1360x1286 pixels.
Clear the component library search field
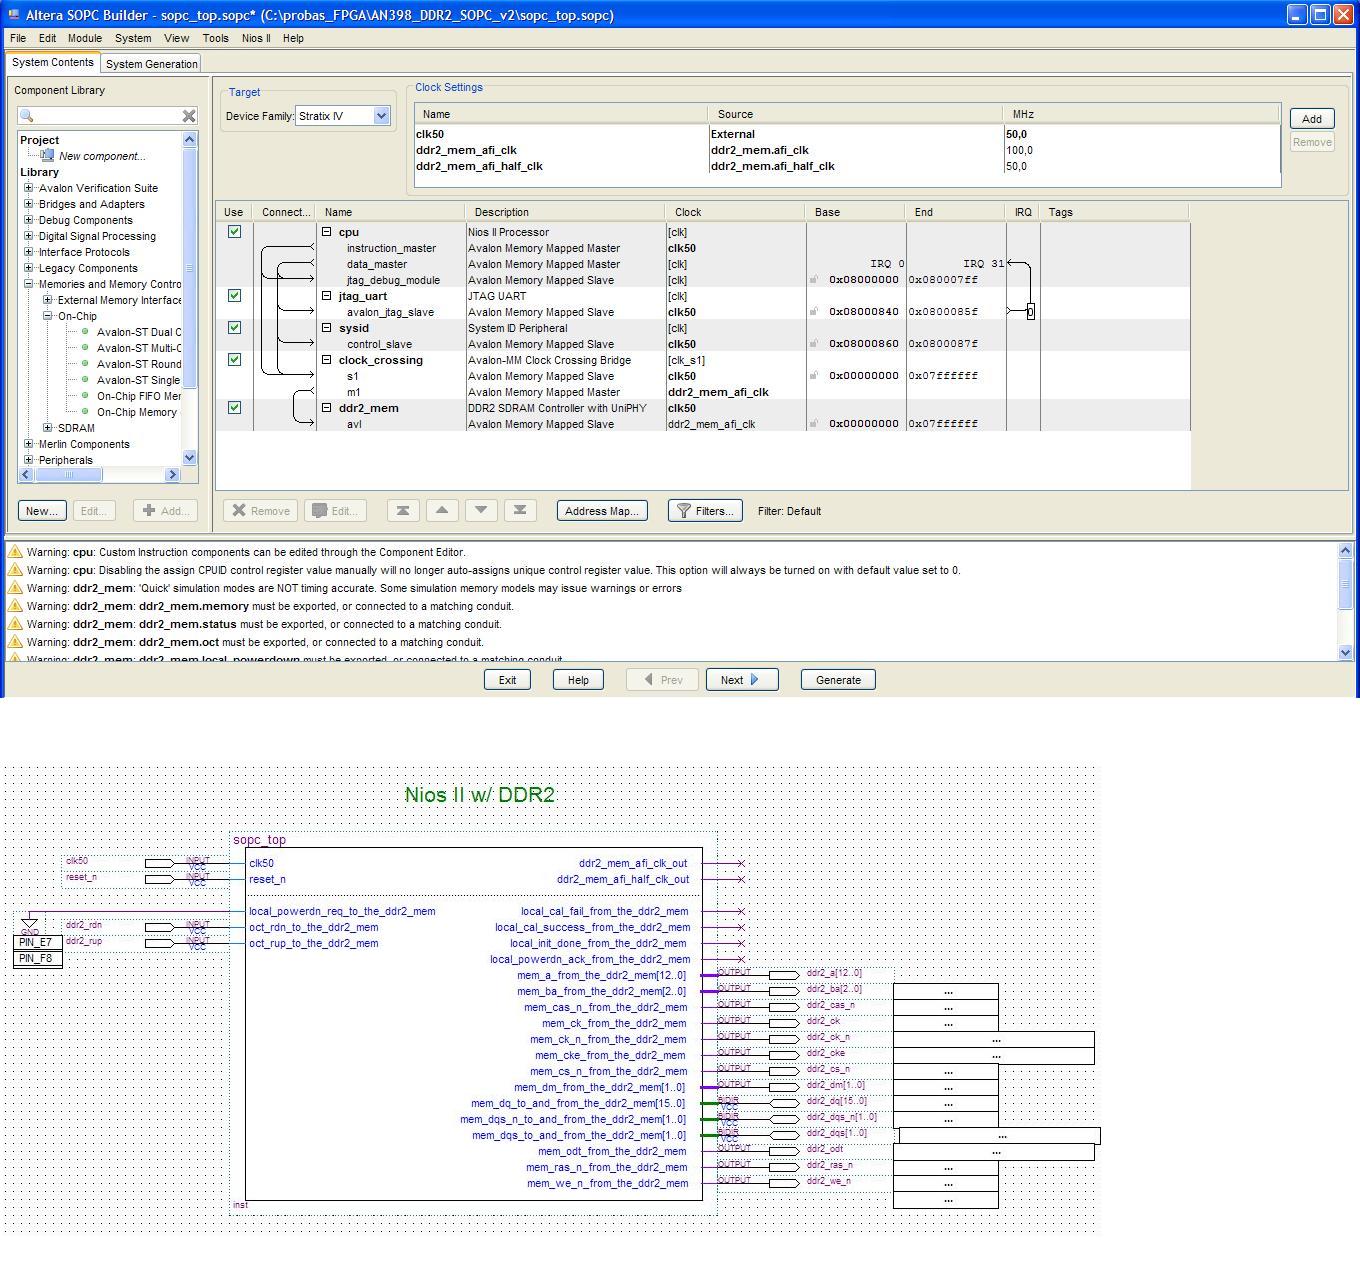(188, 116)
